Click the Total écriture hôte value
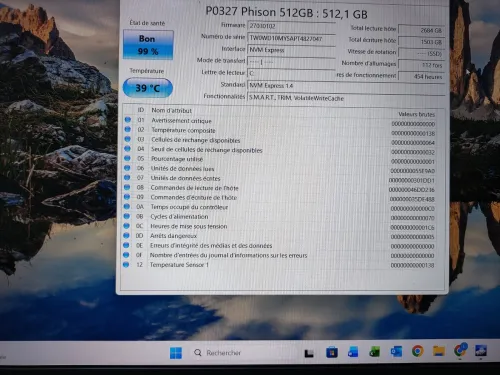 [421, 42]
